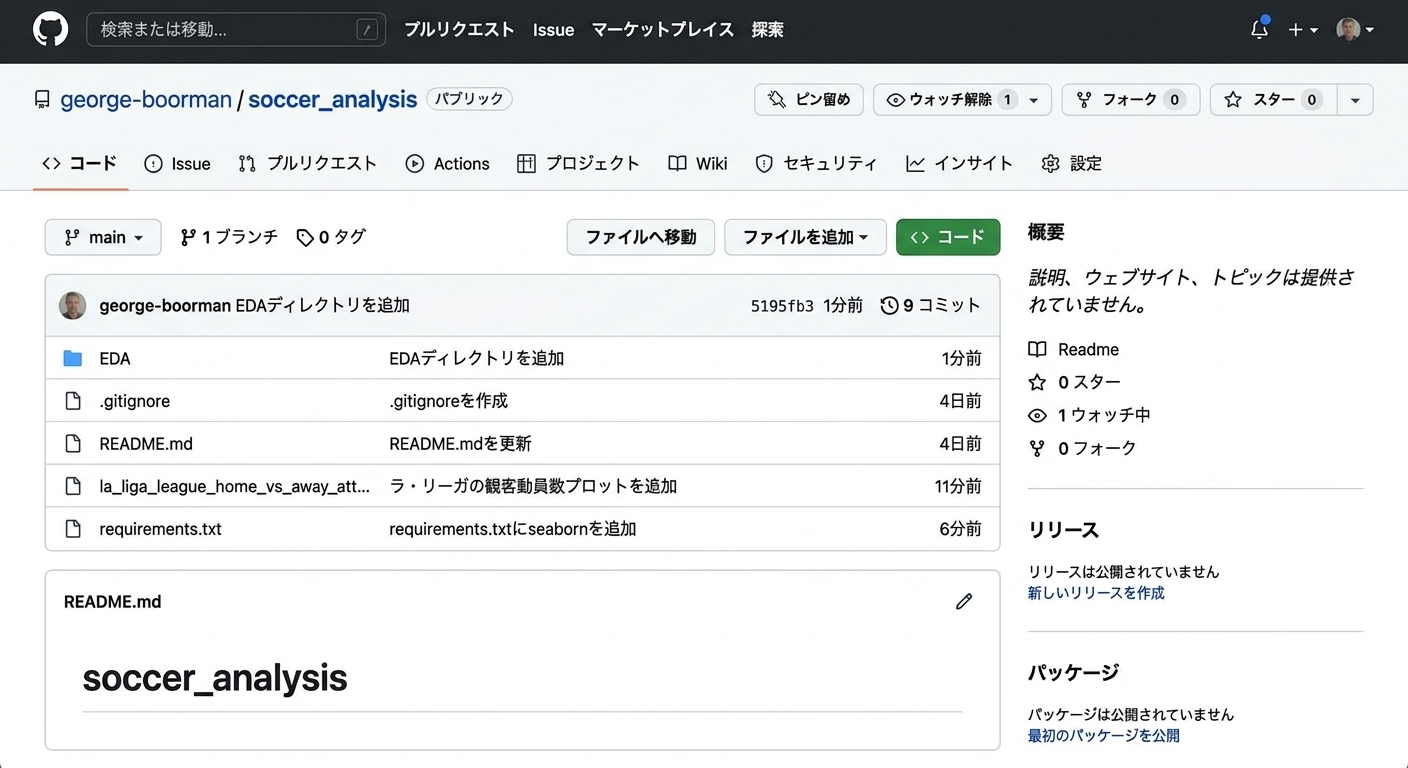
Task: Open the .gitignore file
Action: [x=135, y=401]
